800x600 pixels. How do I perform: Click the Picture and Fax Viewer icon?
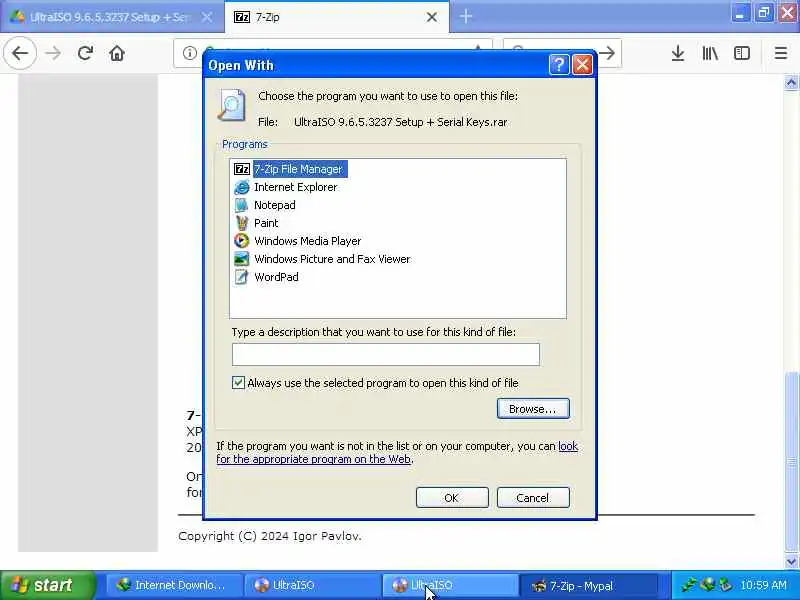(x=241, y=259)
